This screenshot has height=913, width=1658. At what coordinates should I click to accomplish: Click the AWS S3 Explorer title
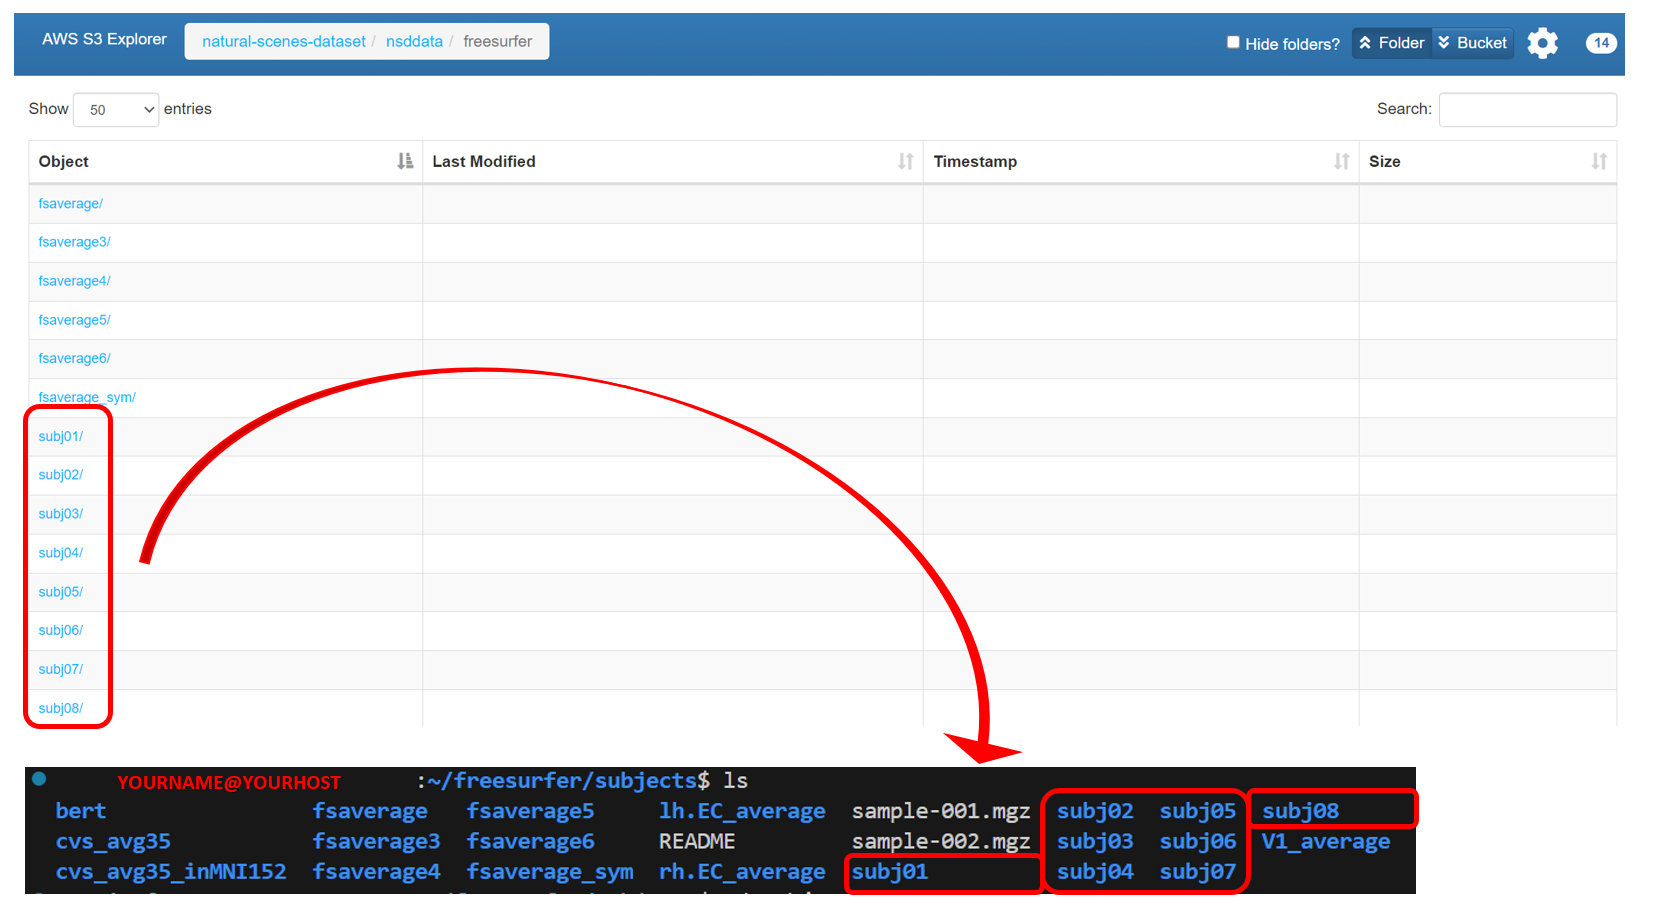(x=104, y=39)
